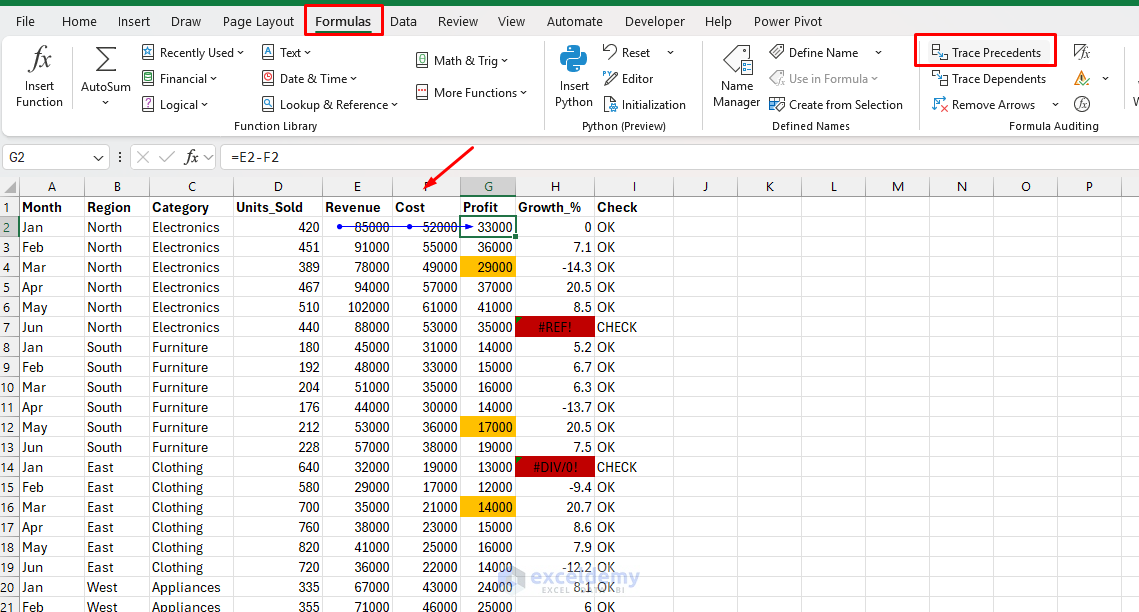The image size is (1139, 612).
Task: Select column D header
Action: point(277,187)
